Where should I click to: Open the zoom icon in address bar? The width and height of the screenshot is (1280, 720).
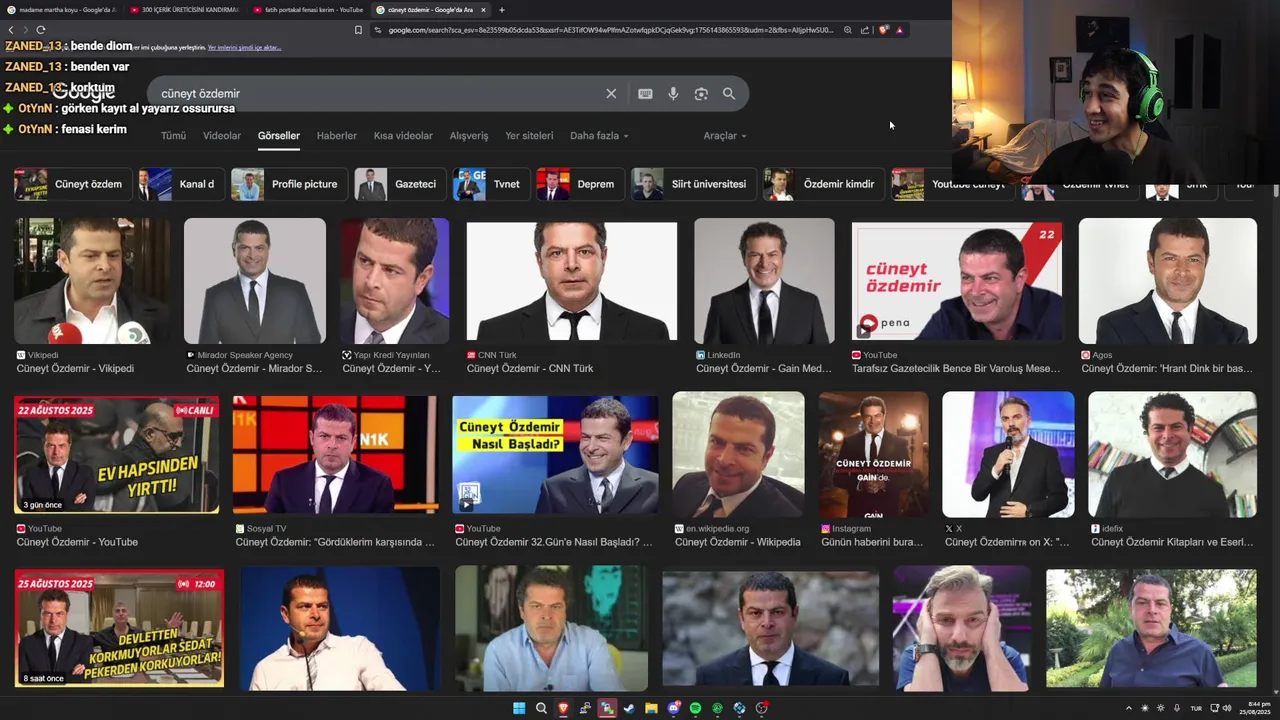point(848,30)
